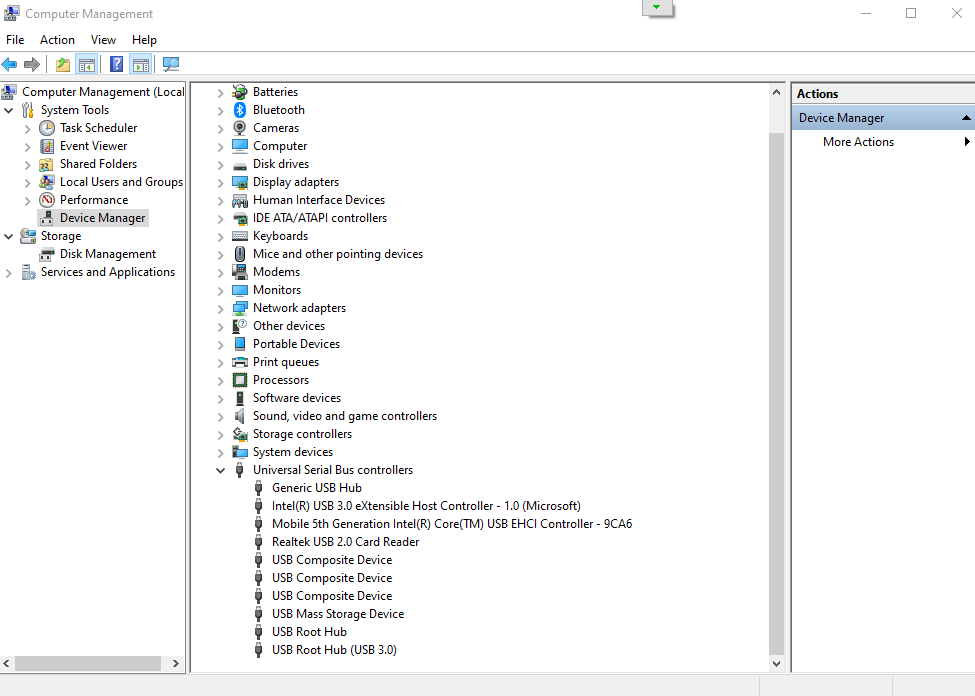The image size is (975, 696).
Task: Expand the Local Users and Groups node
Action: (x=27, y=183)
